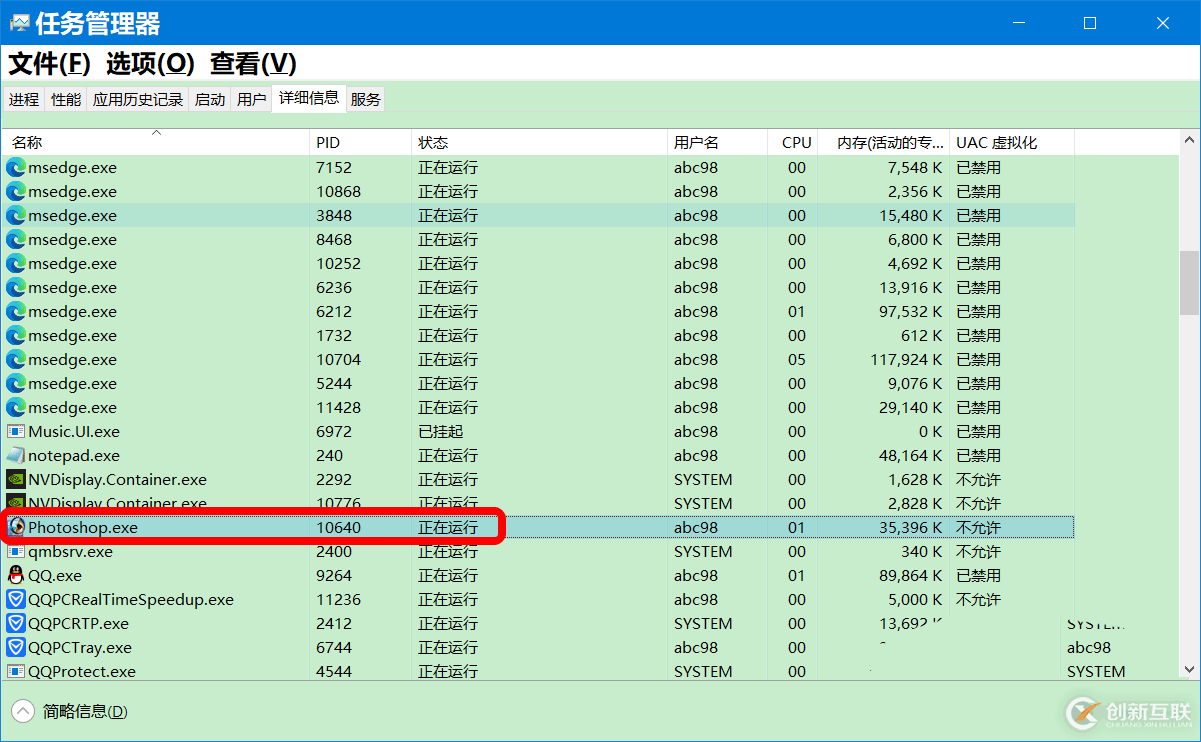Click the notepad.exe process icon
The height and width of the screenshot is (742, 1201).
coord(16,455)
